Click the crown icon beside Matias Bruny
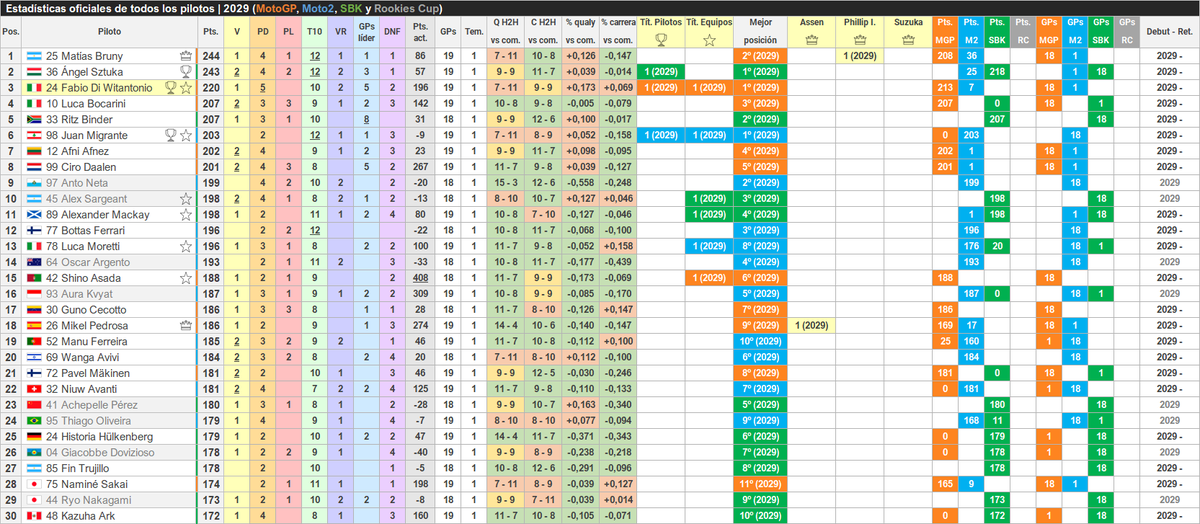 (x=186, y=56)
